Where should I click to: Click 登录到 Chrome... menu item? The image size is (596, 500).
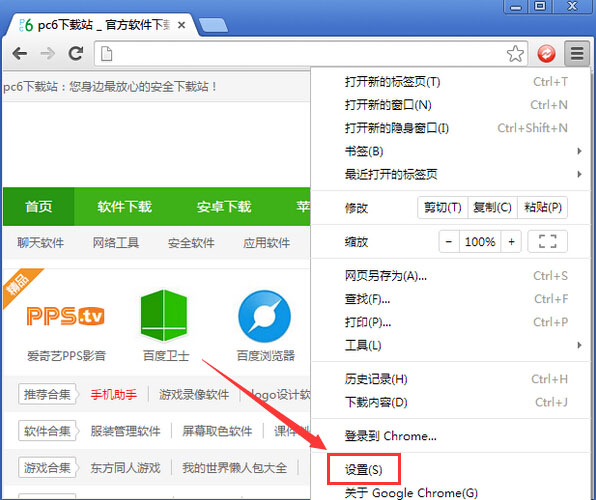[x=450, y=436]
